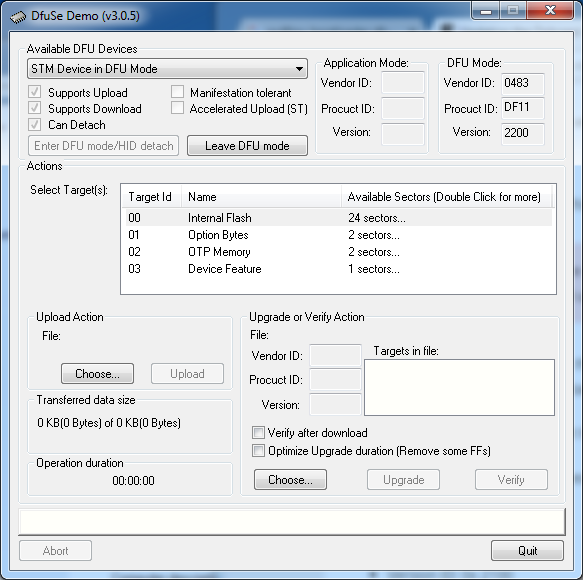Select the OTP Memory target row

pyautogui.click(x=338, y=252)
